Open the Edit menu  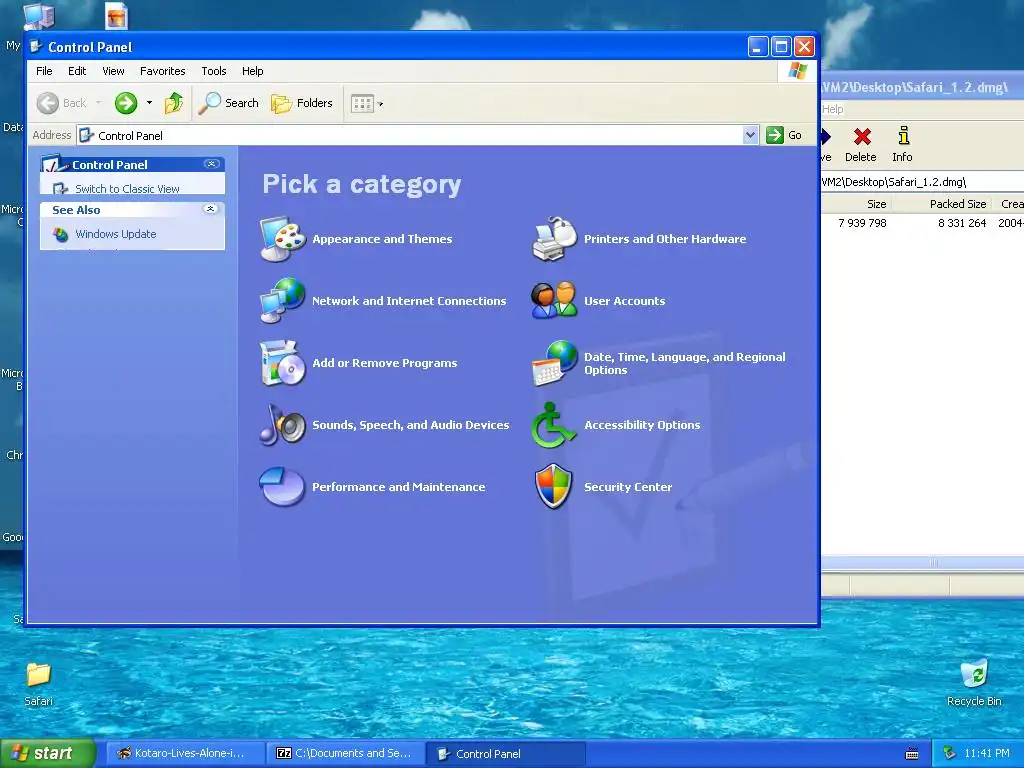77,71
